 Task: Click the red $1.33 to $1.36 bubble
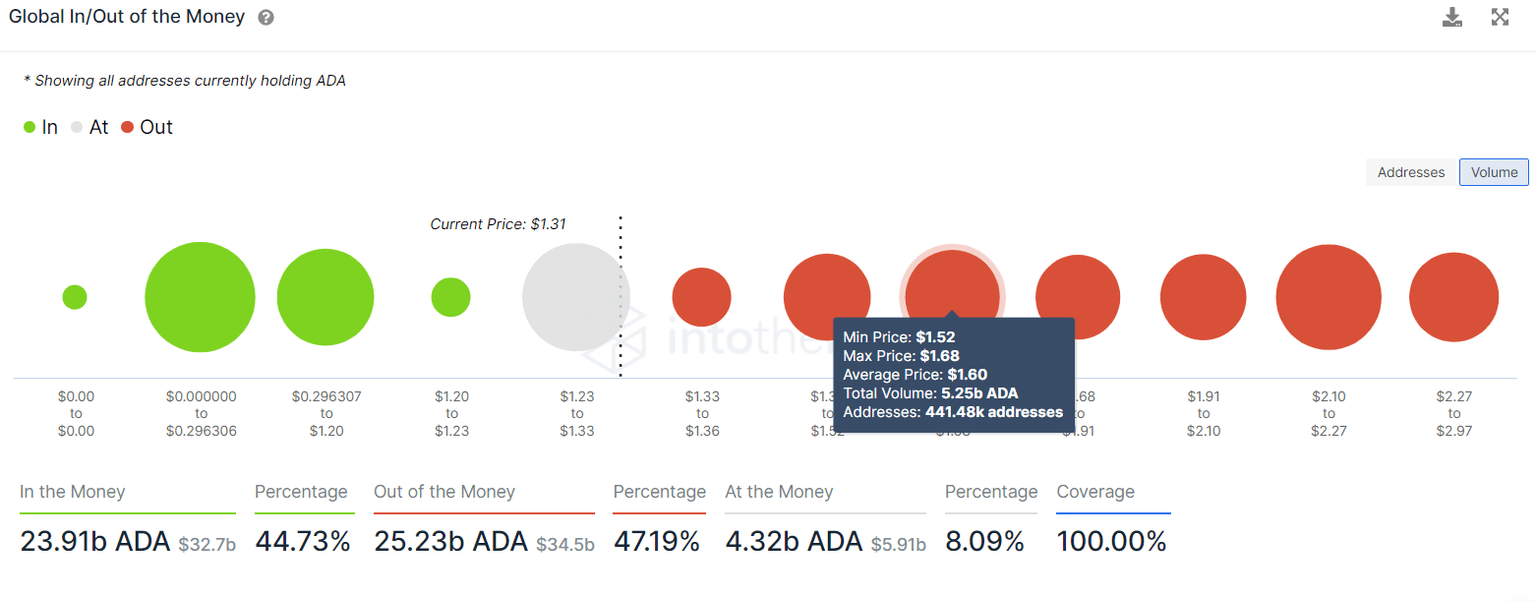coord(702,297)
